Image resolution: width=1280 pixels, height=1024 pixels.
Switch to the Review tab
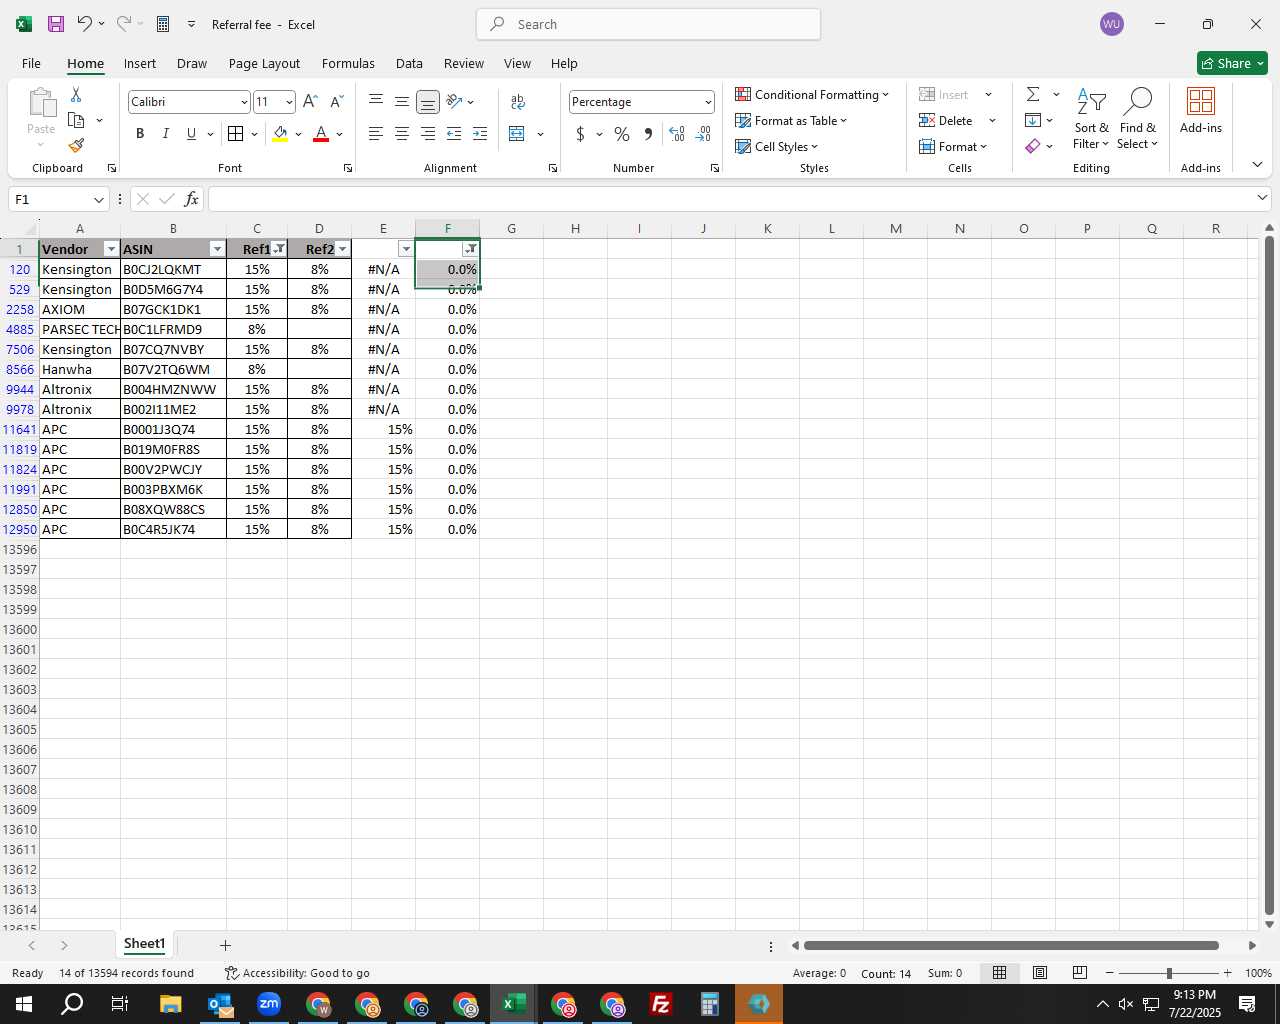tap(464, 63)
